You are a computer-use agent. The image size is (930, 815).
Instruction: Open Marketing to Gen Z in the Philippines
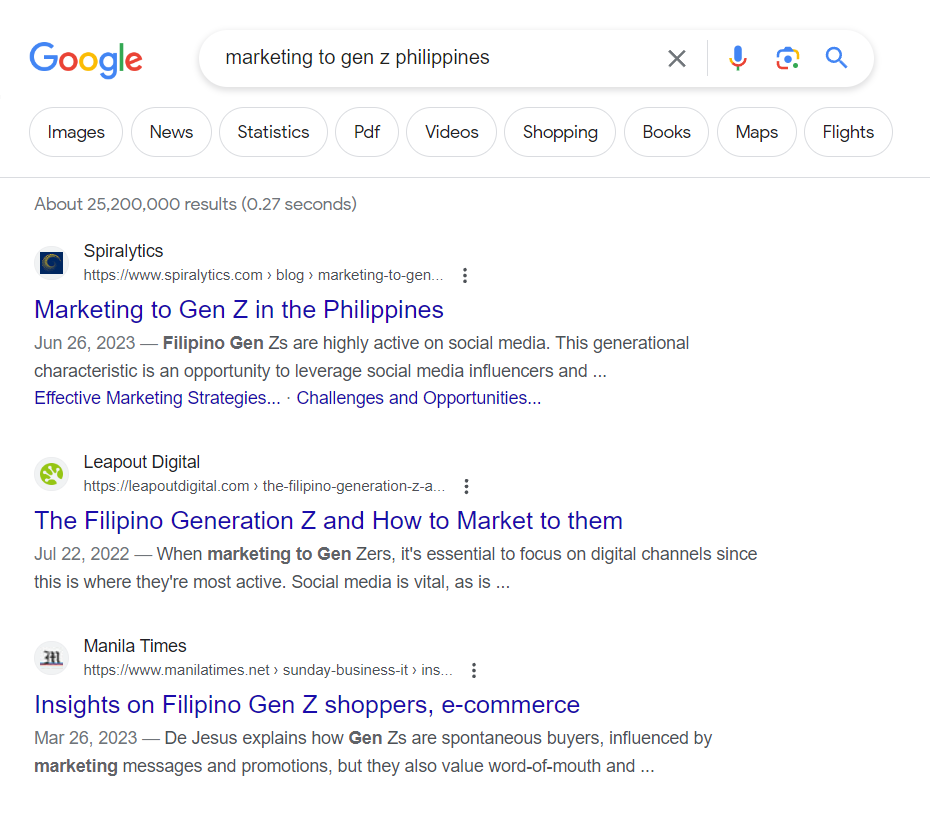pyautogui.click(x=239, y=310)
